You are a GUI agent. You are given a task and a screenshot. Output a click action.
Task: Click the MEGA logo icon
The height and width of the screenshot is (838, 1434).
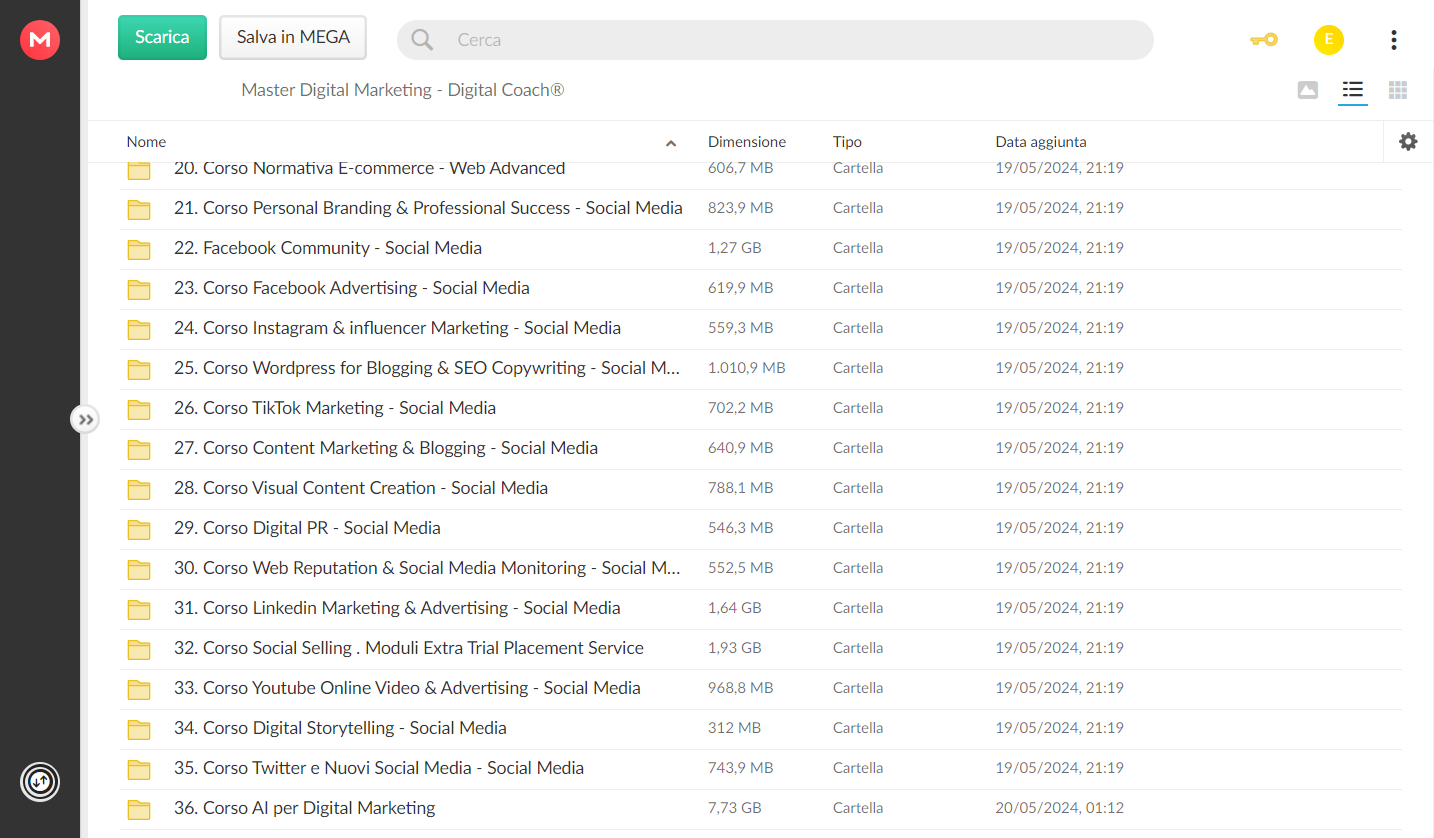(40, 39)
